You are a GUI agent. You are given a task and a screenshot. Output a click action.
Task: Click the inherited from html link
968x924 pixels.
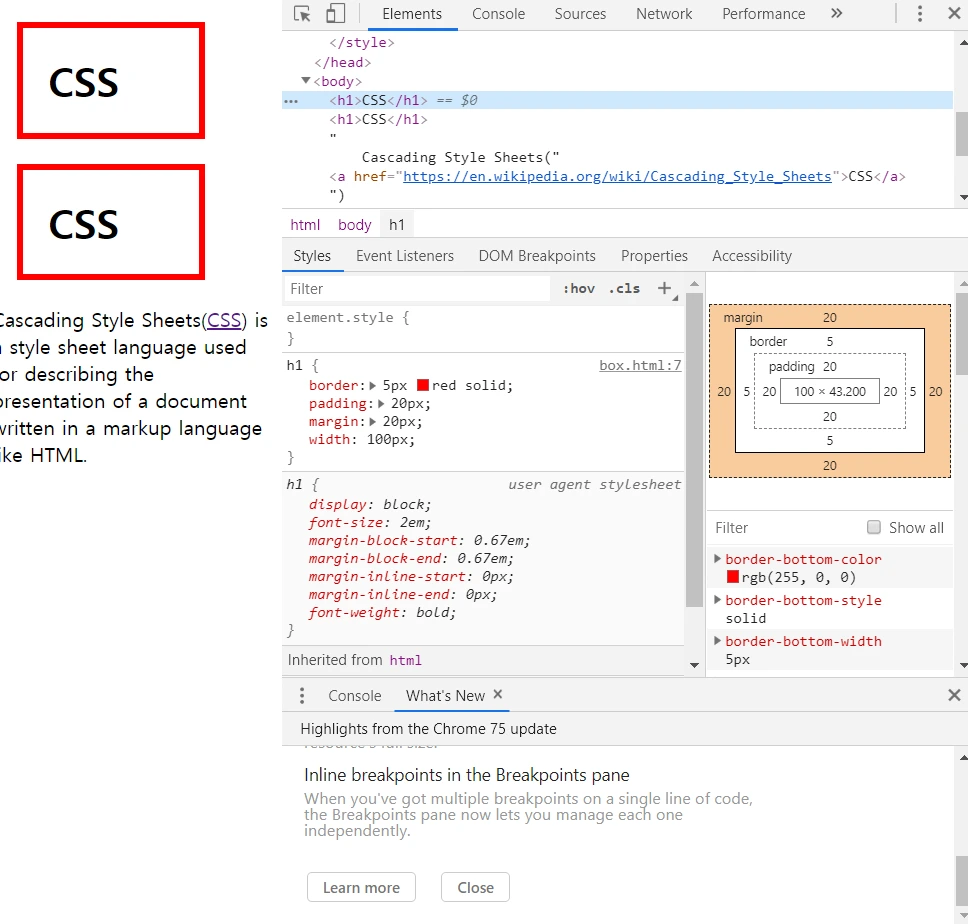pyautogui.click(x=405, y=660)
